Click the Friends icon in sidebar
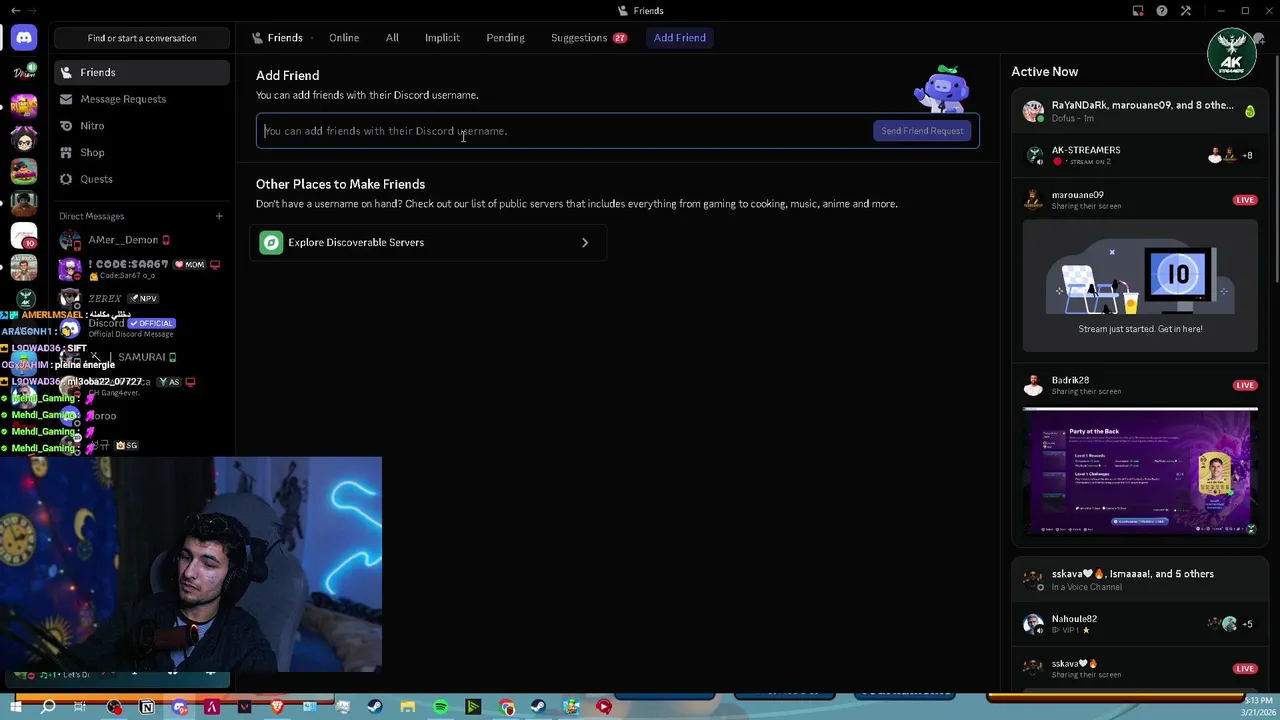This screenshot has width=1280, height=720. point(66,72)
